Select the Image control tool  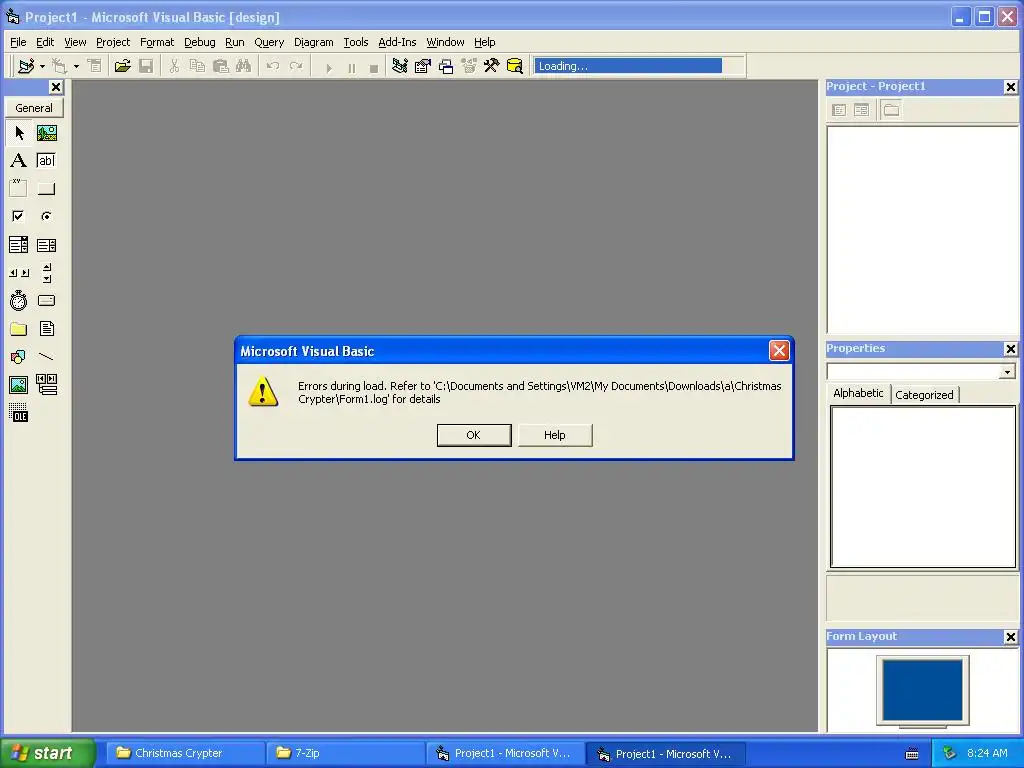coord(19,385)
